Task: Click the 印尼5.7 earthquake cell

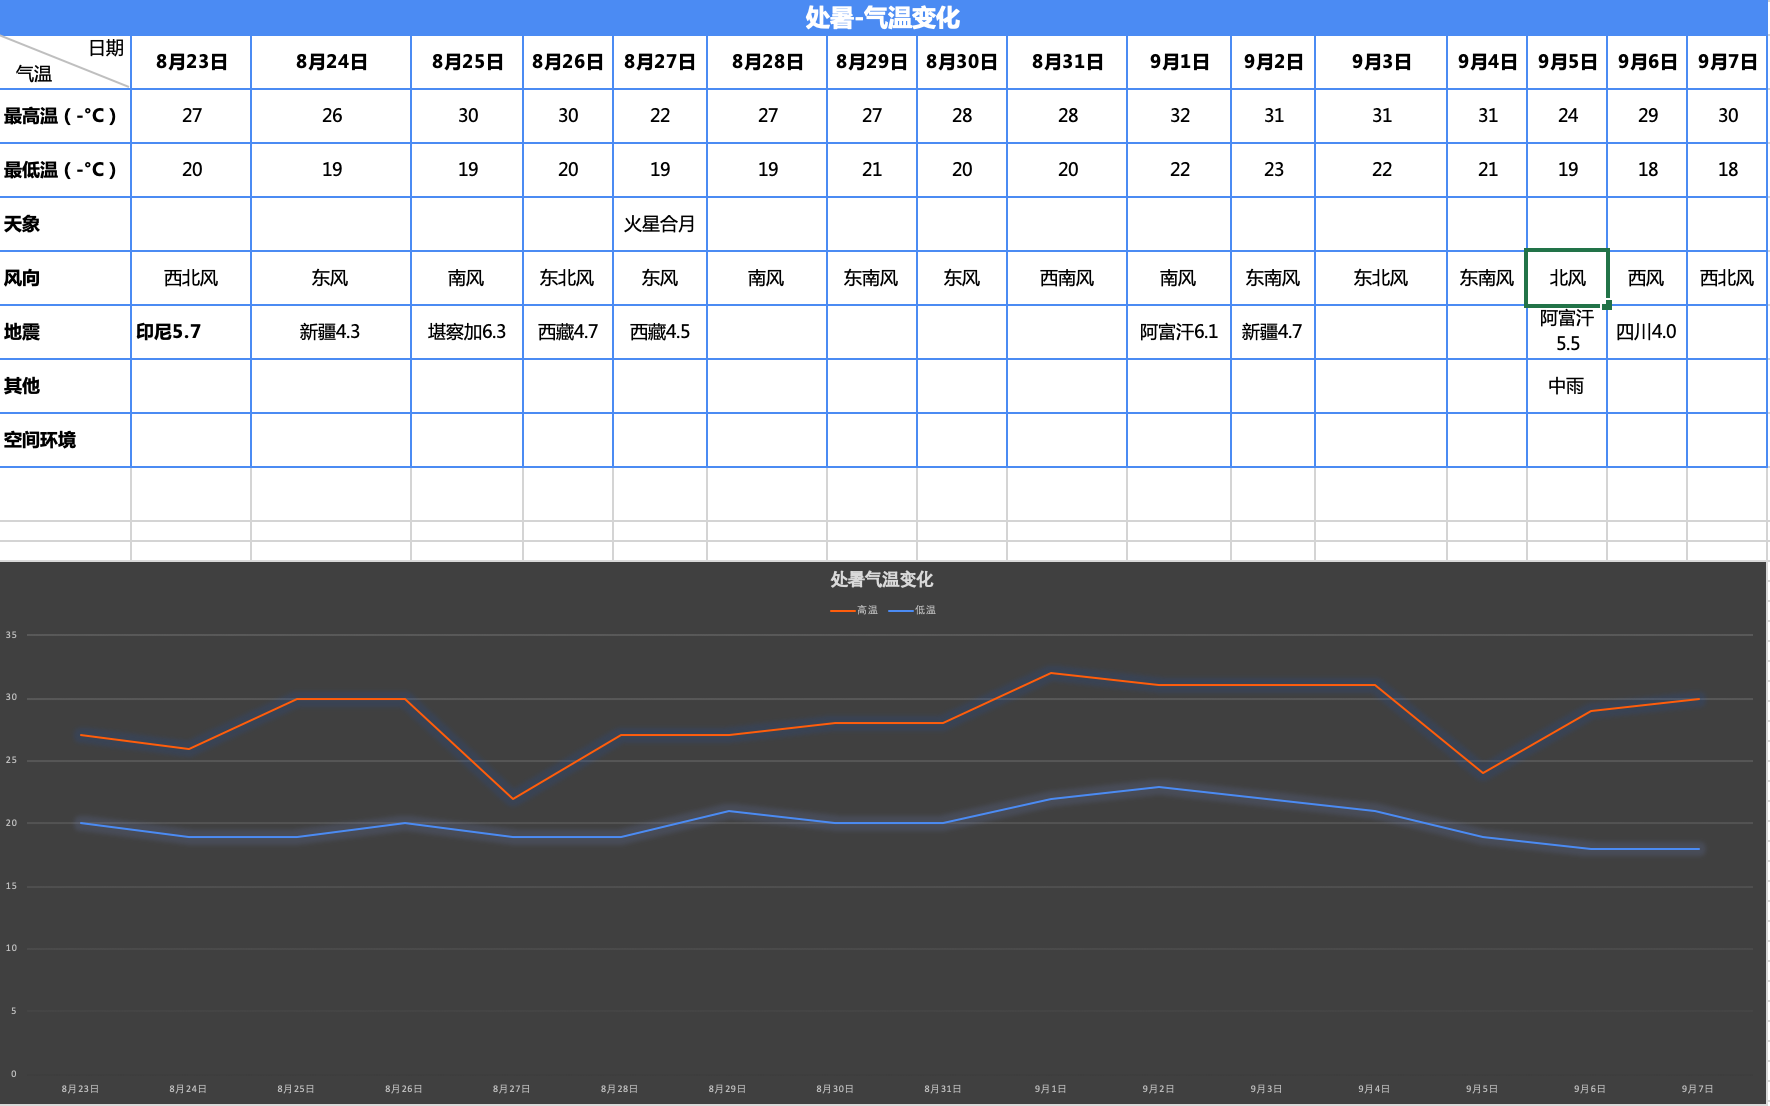Action: [x=191, y=332]
